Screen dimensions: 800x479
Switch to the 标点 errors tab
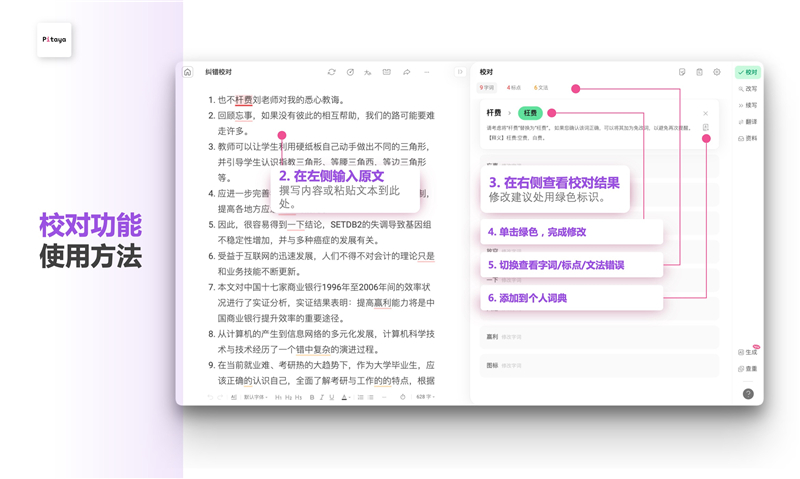pyautogui.click(x=514, y=88)
